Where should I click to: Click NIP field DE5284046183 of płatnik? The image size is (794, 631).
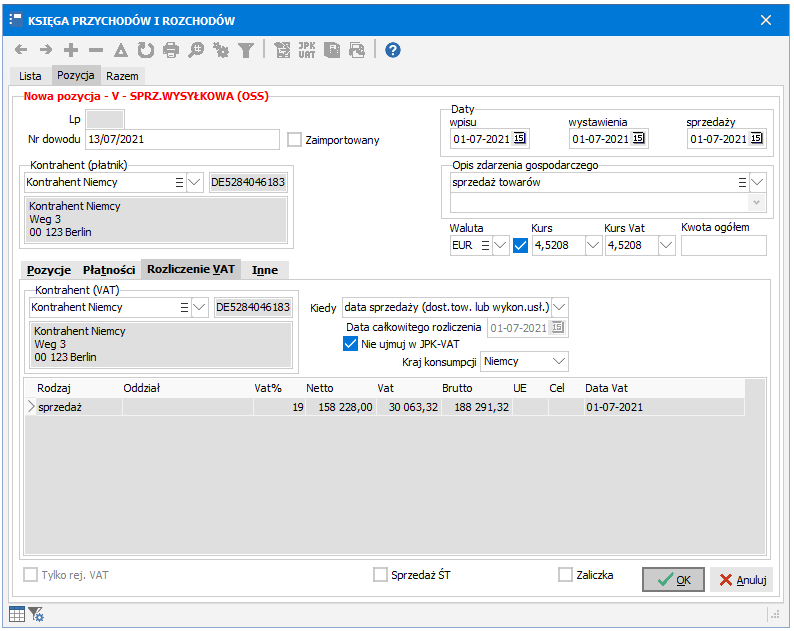click(248, 182)
